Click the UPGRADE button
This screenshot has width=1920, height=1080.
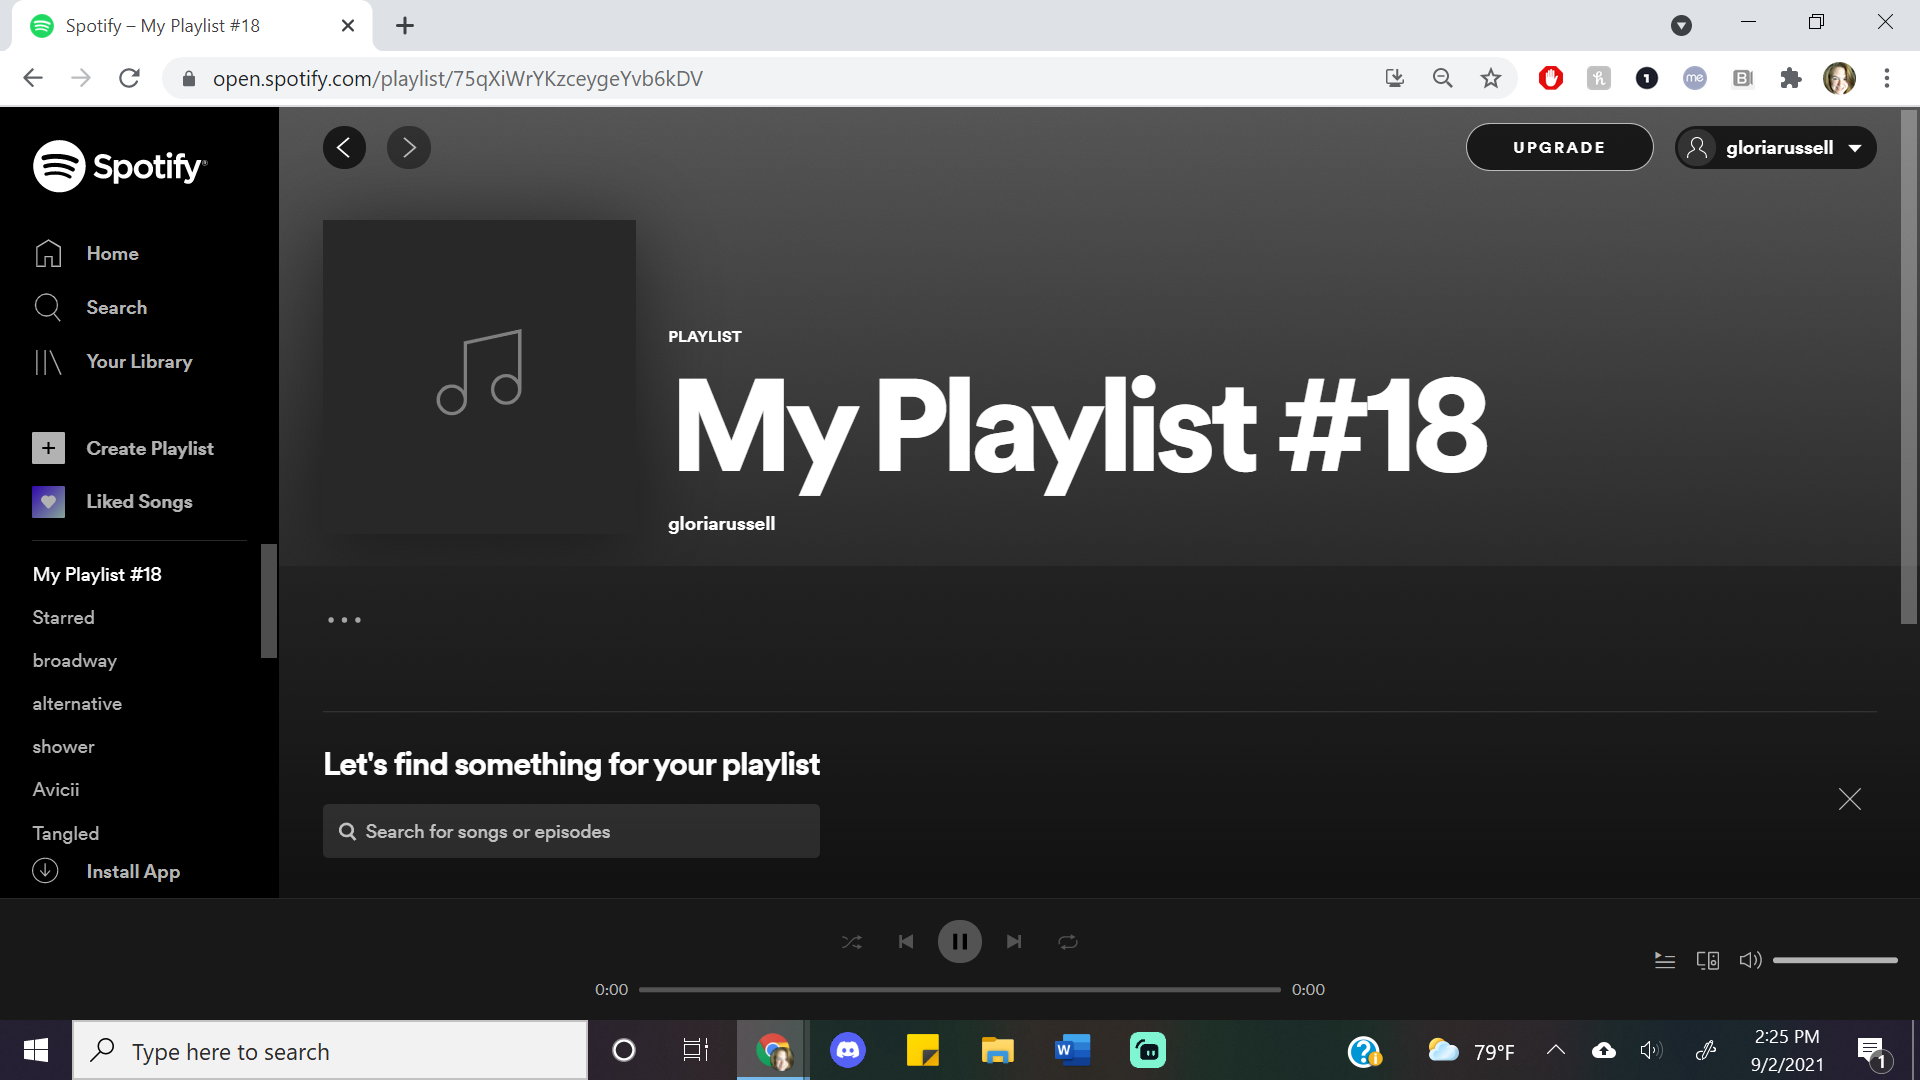(x=1558, y=148)
